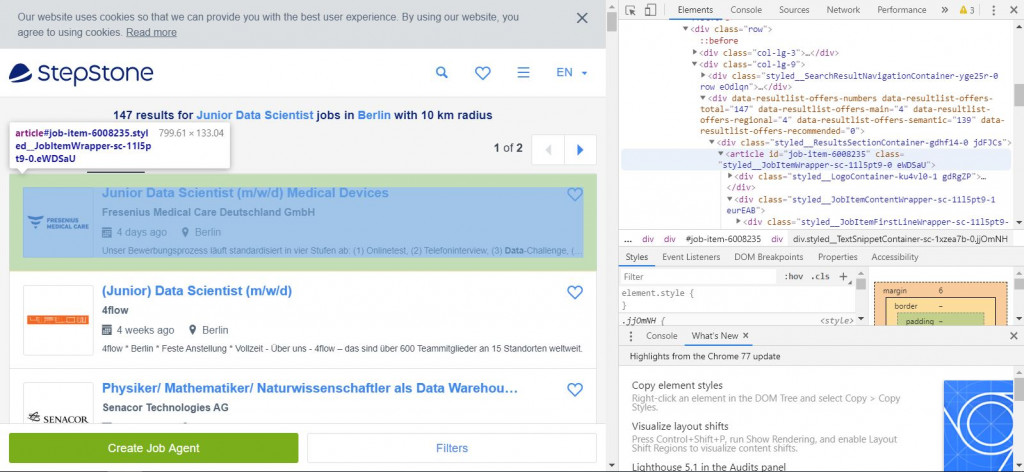
Task: Switch to the Performance DevTools tab
Action: 901,10
